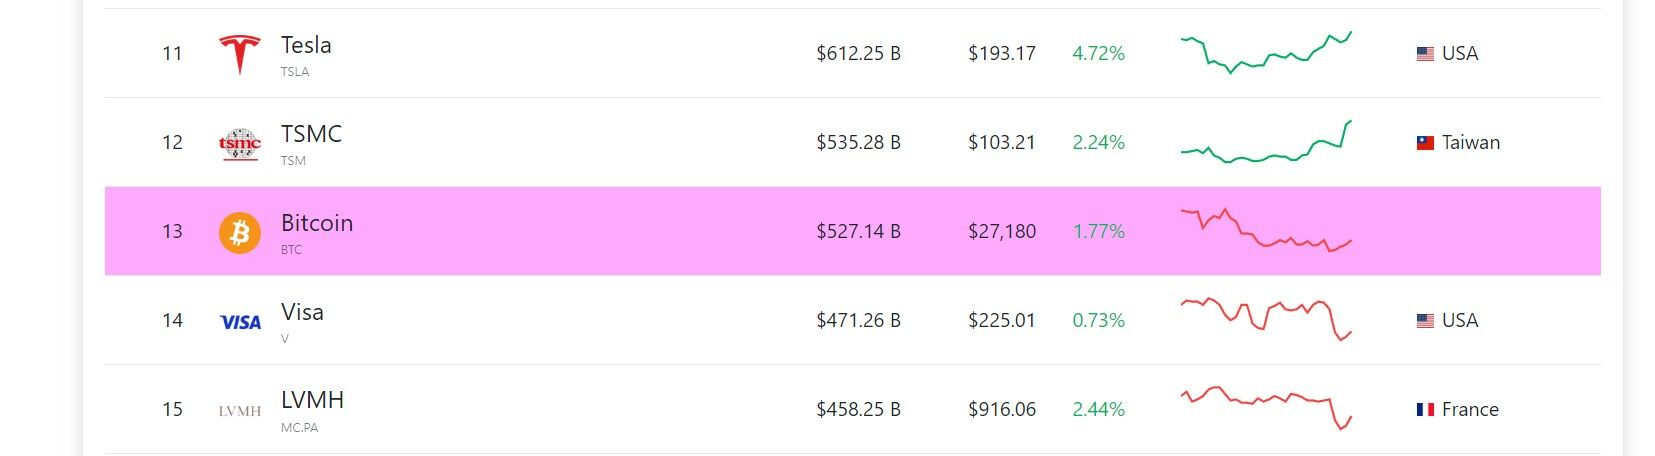Click the LVMH logo icon

point(240,410)
